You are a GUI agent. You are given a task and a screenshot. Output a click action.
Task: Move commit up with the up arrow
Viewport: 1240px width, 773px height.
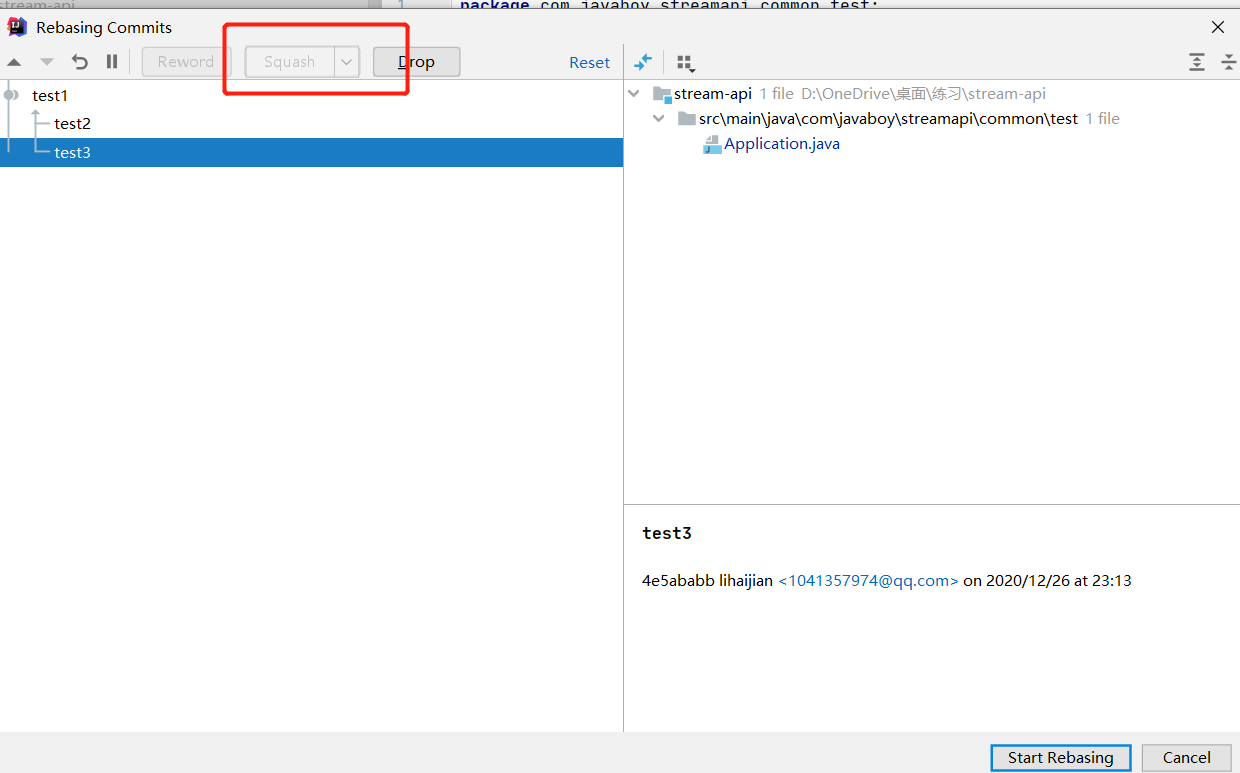pos(14,62)
